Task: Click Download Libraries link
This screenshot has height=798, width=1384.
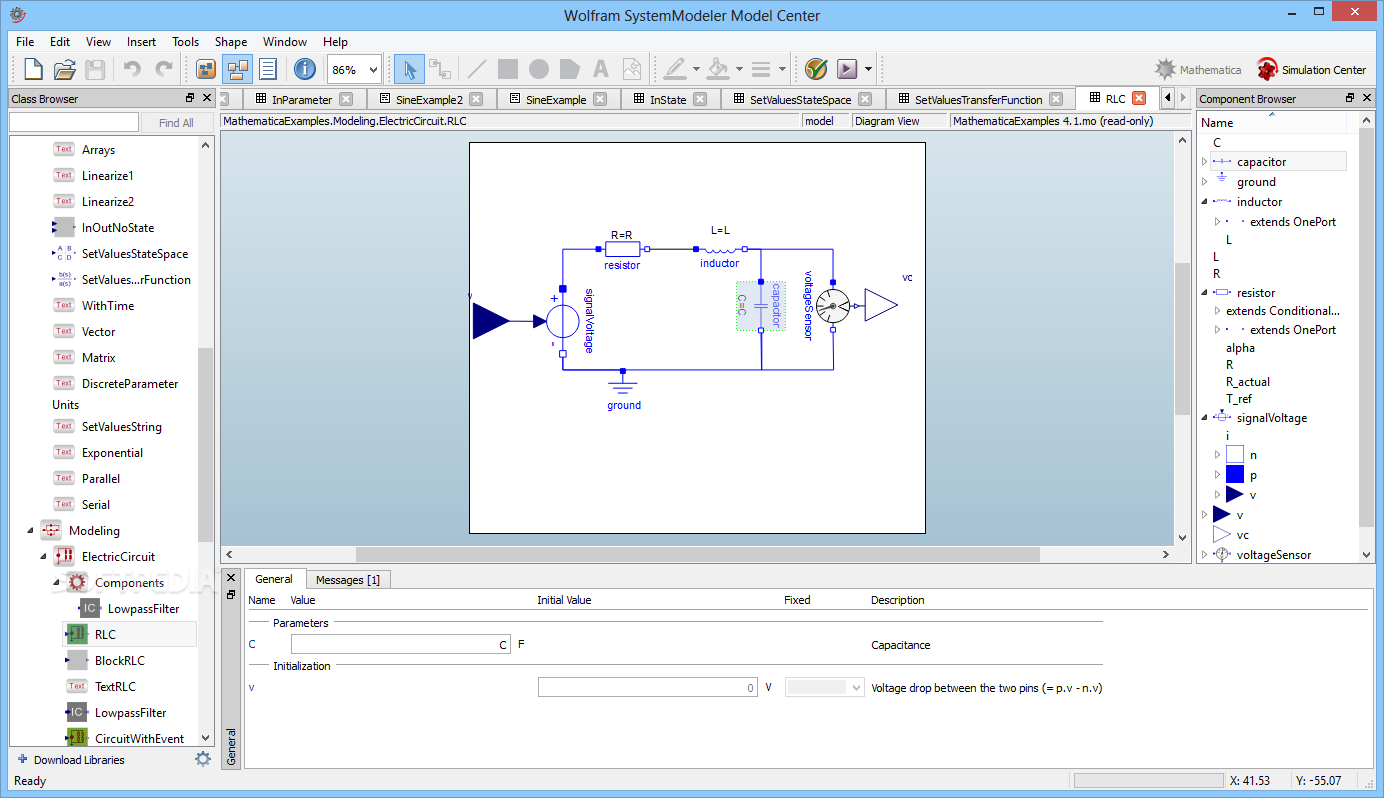Action: tap(71, 760)
